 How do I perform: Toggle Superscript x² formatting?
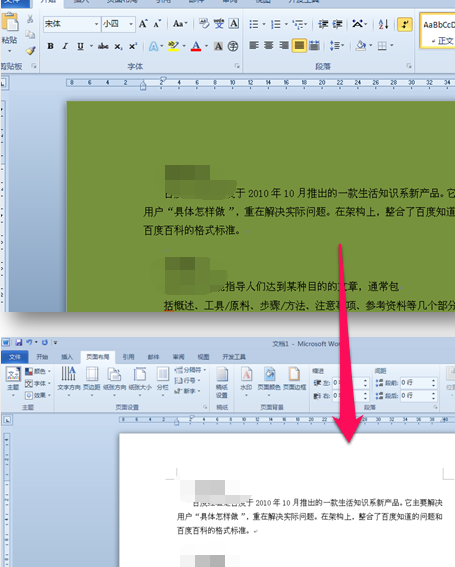[133, 46]
